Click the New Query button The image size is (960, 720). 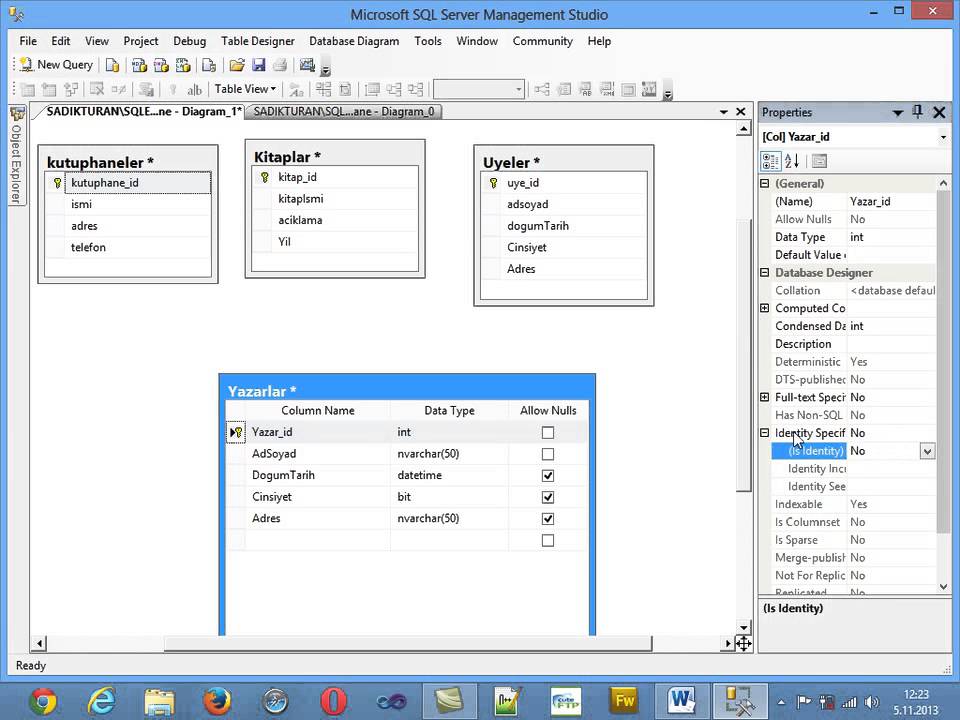(x=56, y=65)
